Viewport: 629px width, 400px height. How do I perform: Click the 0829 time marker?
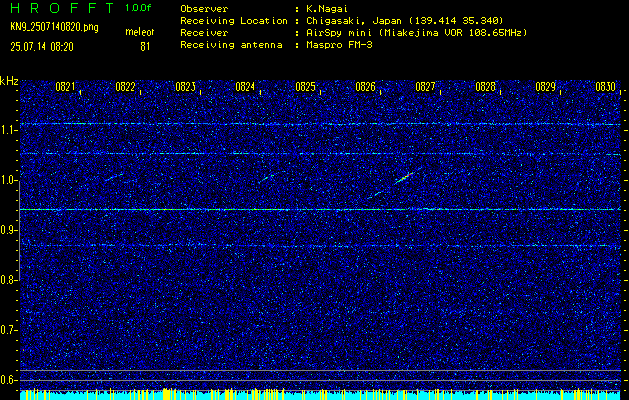tap(546, 87)
